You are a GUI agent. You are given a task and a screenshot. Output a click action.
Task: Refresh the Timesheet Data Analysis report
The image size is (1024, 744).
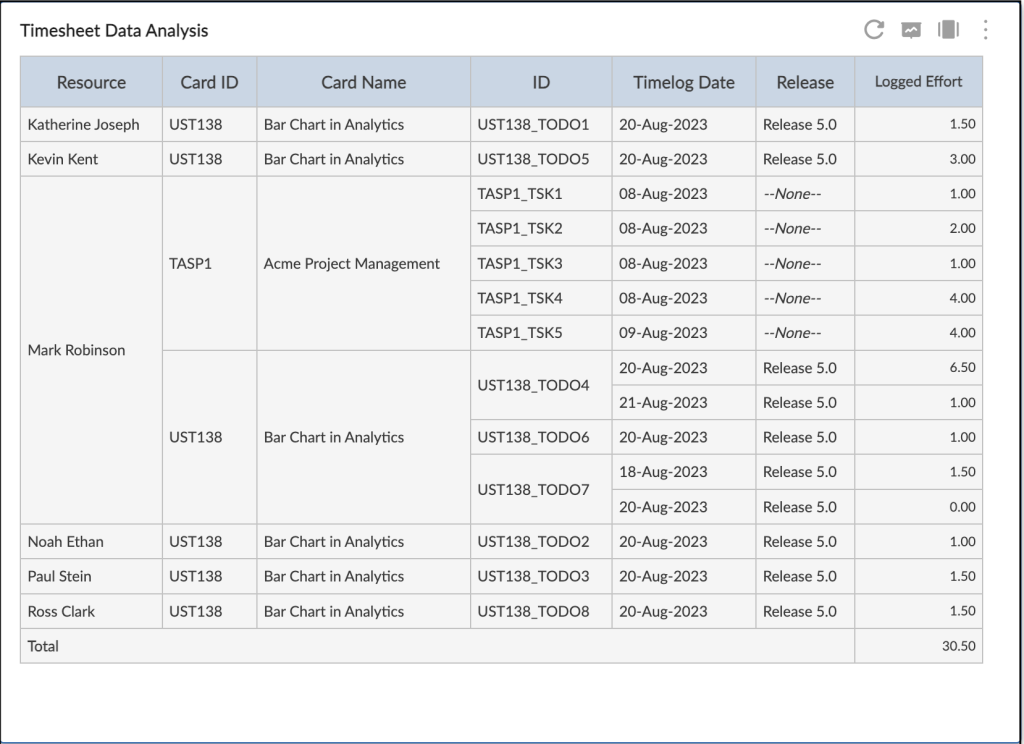872,30
